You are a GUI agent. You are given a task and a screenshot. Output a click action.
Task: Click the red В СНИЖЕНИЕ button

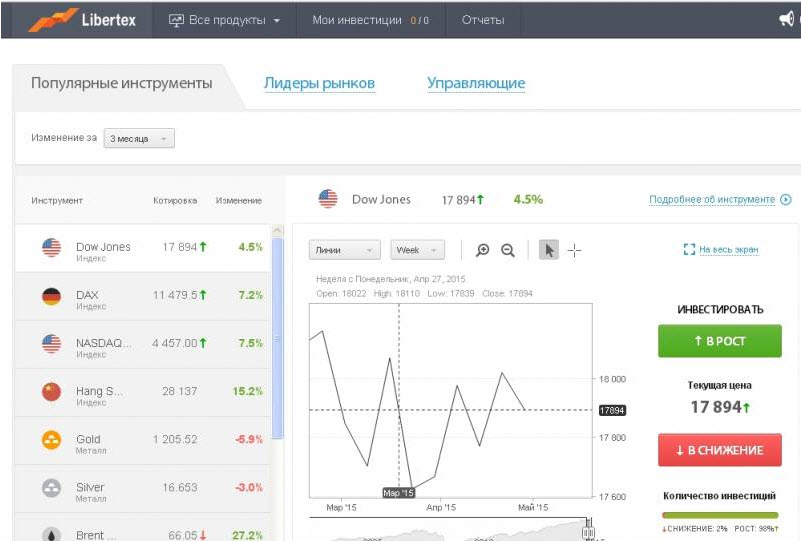click(x=720, y=450)
